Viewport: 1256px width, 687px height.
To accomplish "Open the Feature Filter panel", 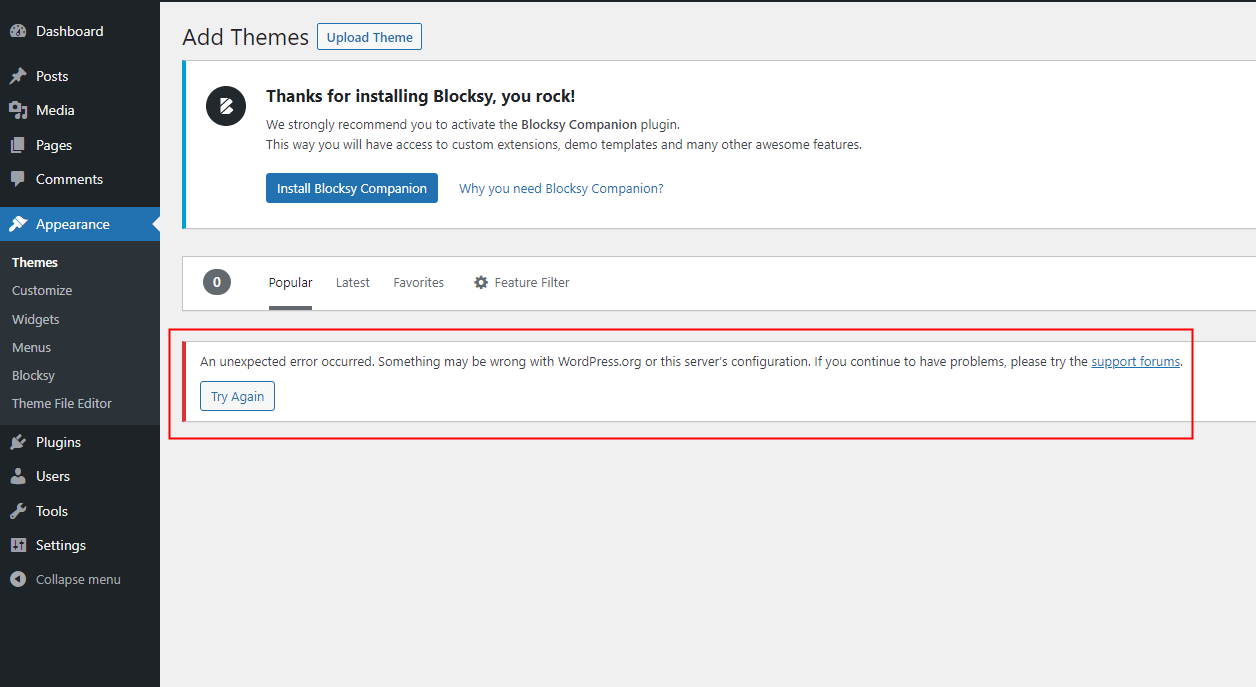I will pos(521,283).
